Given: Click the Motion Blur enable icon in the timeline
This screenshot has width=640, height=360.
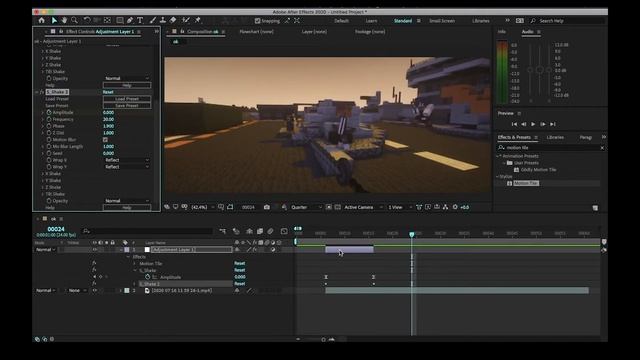Looking at the screenshot, I should click(x=270, y=231).
